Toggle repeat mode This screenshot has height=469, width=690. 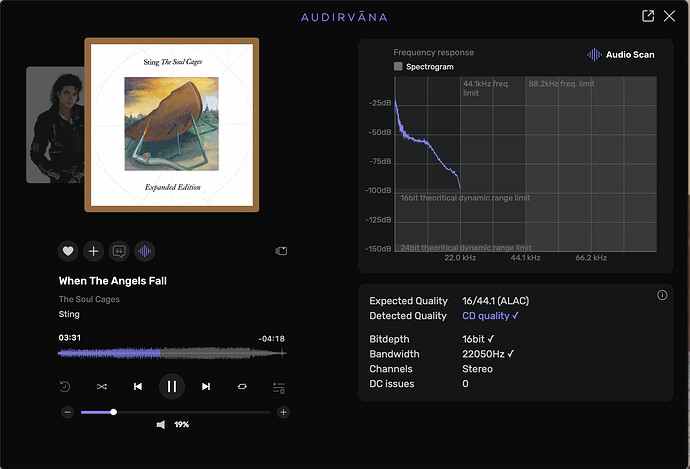pos(242,386)
